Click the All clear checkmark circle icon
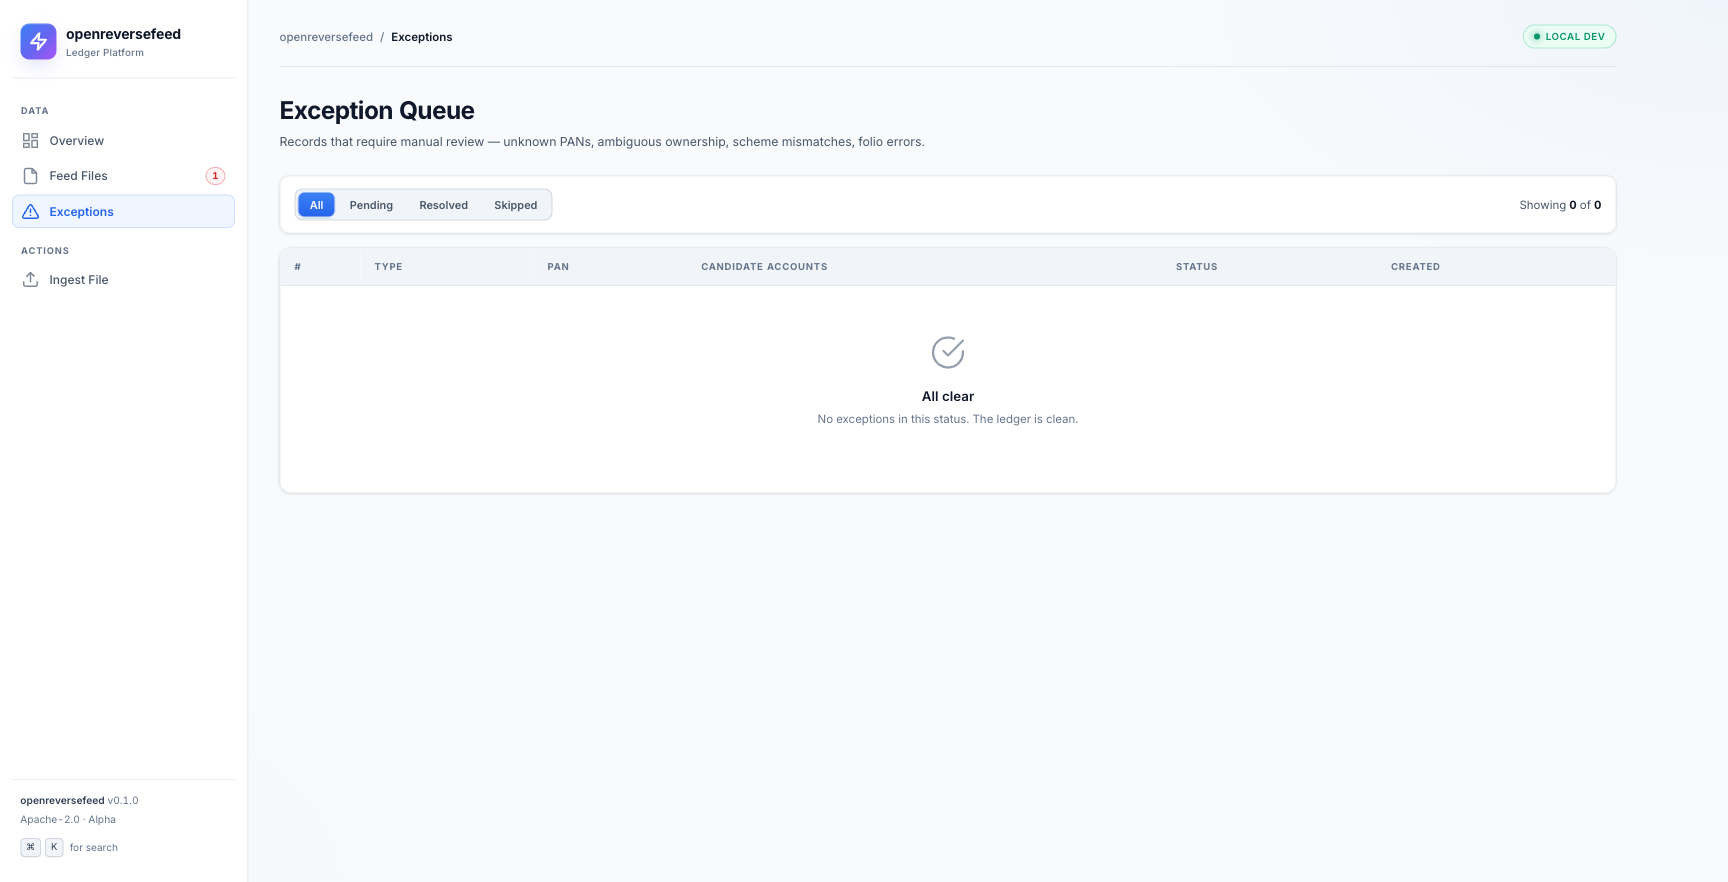Screen dimensions: 1728x882 point(948,352)
